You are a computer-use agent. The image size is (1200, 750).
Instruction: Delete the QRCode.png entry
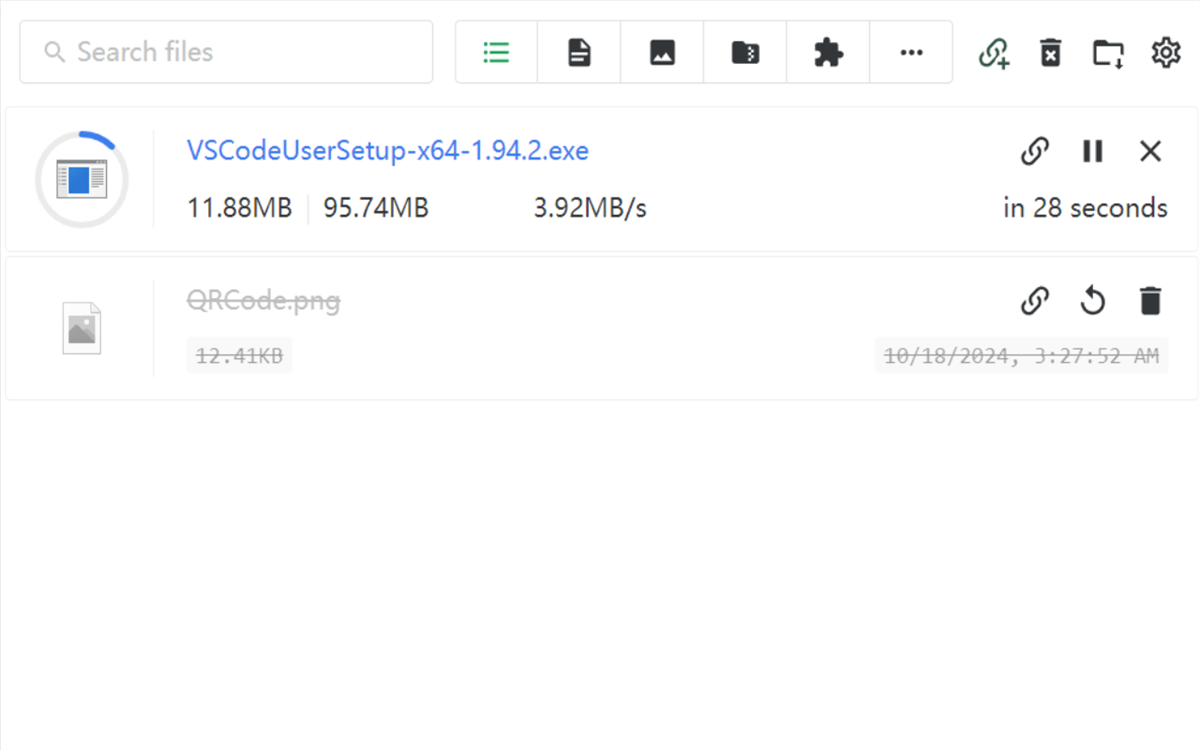coord(1151,300)
